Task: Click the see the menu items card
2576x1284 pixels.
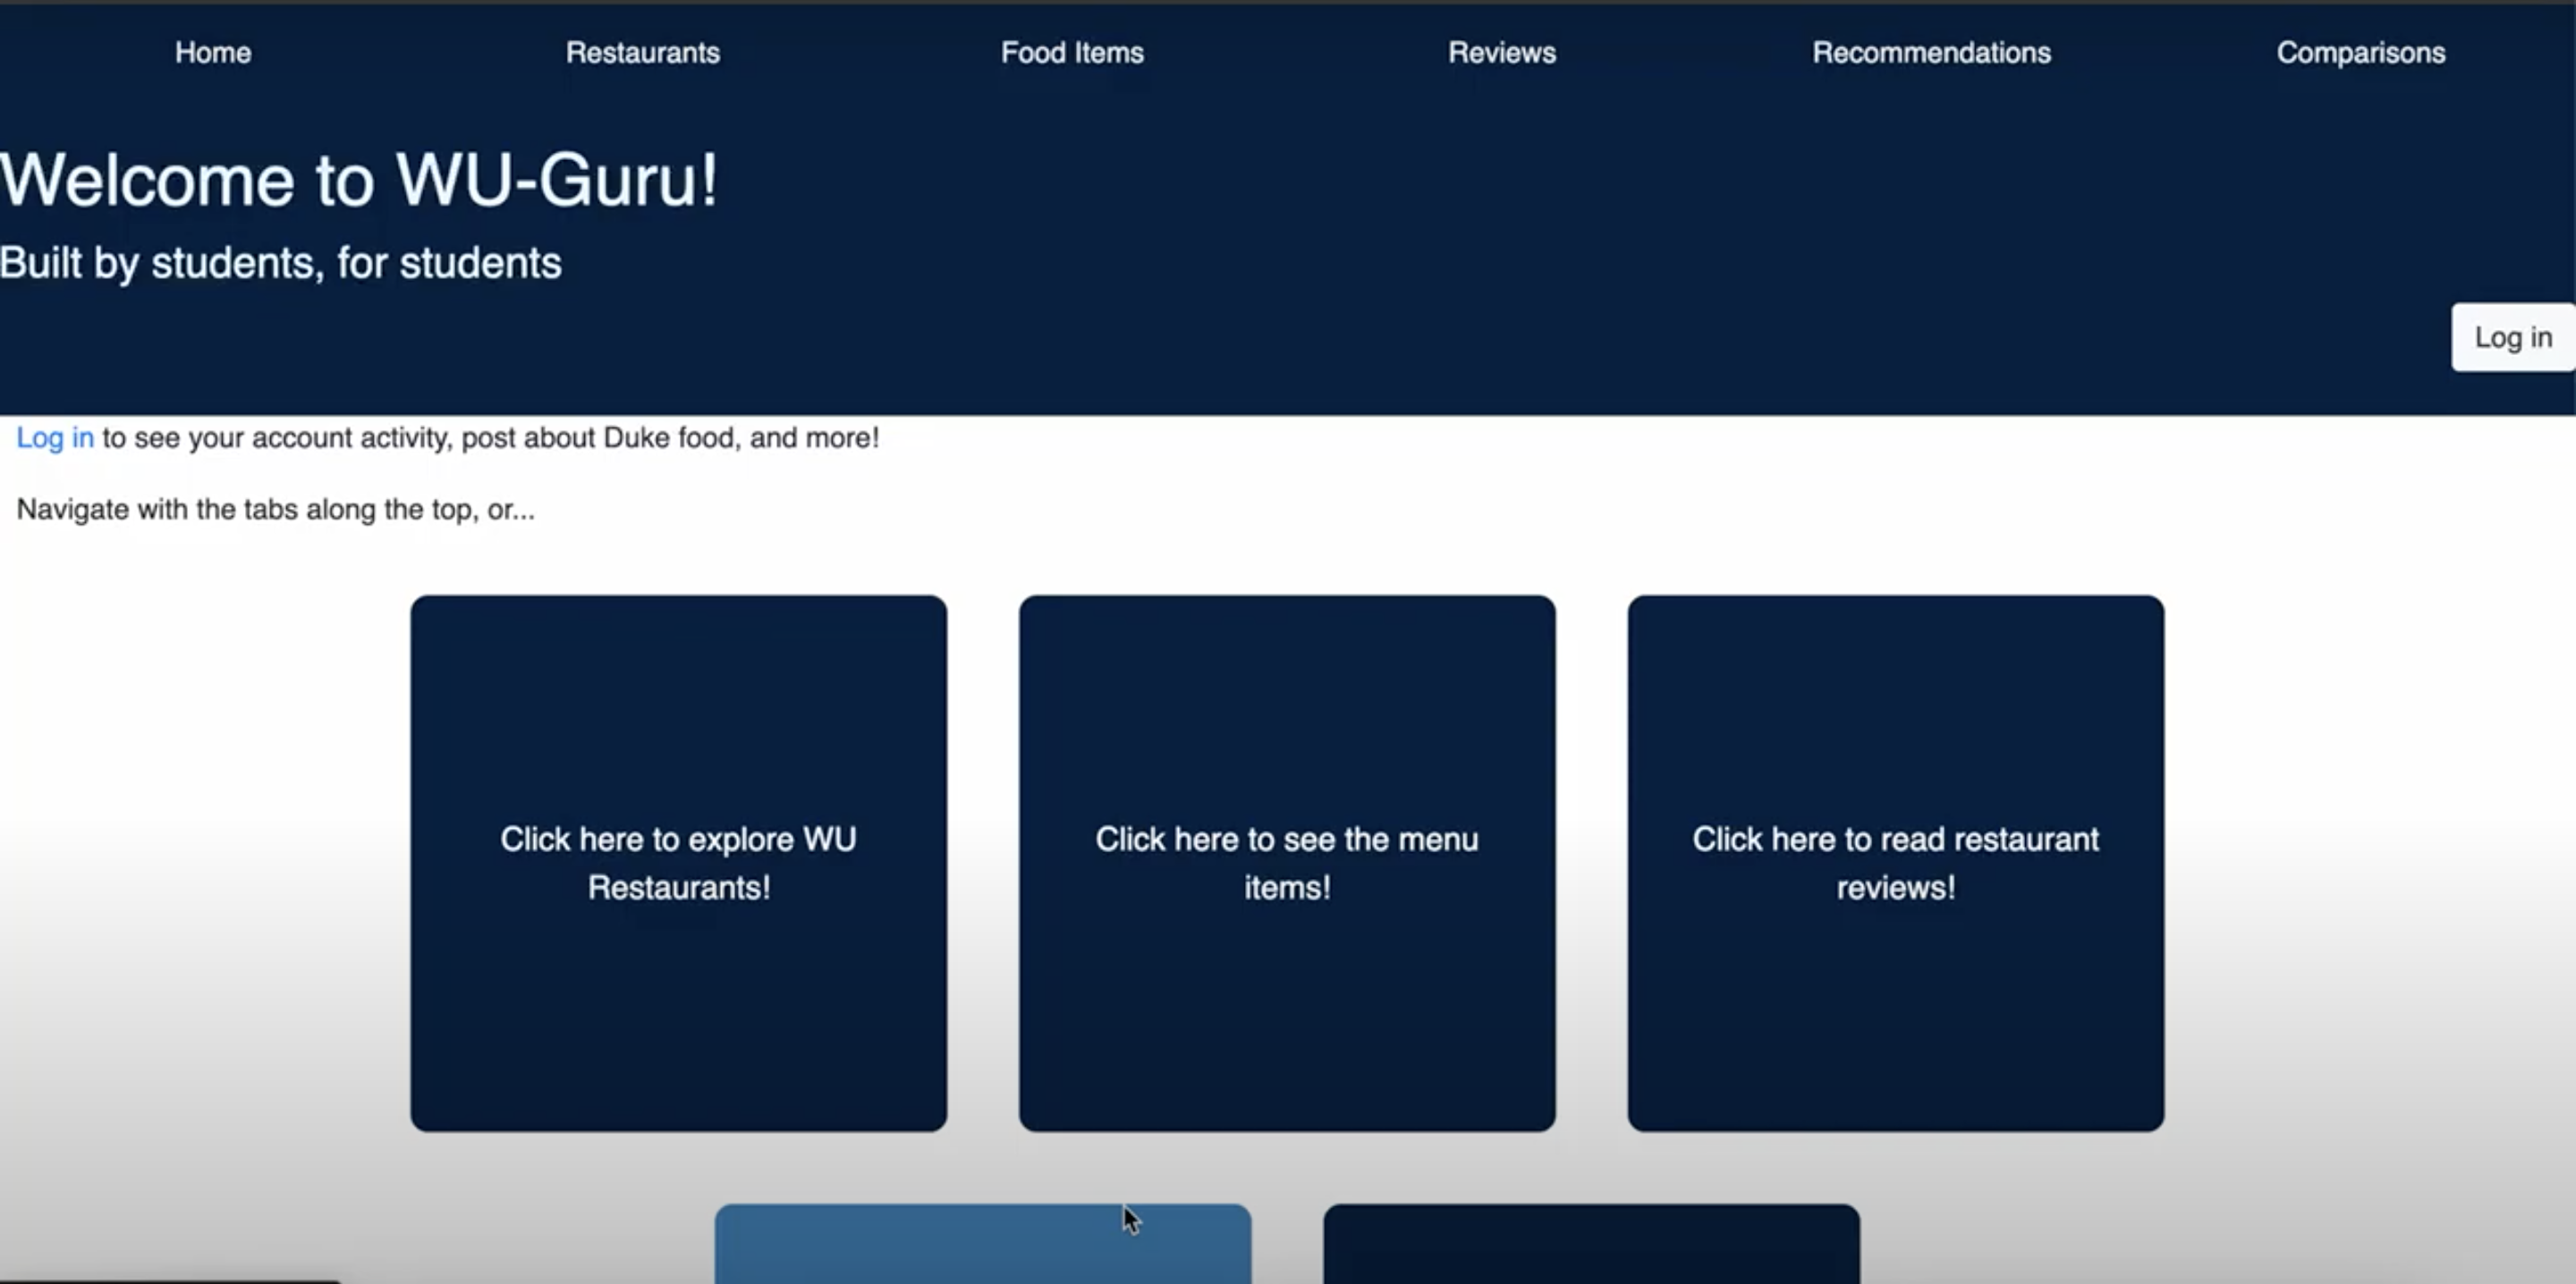Action: point(1287,863)
